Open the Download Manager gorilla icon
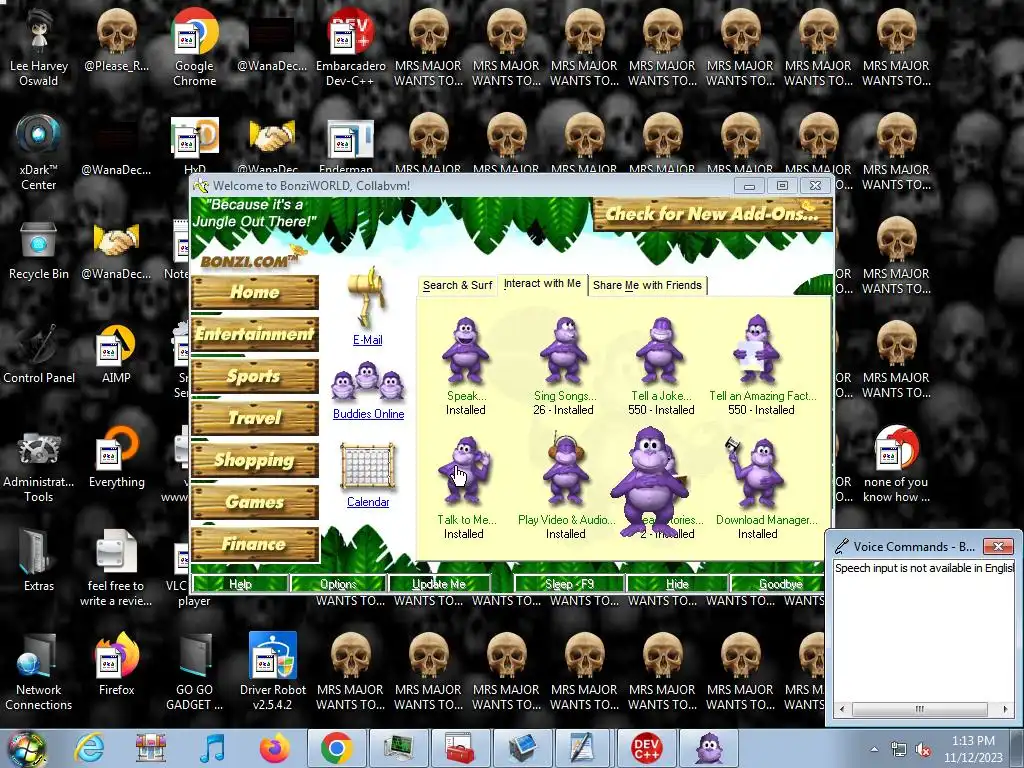 click(x=754, y=473)
